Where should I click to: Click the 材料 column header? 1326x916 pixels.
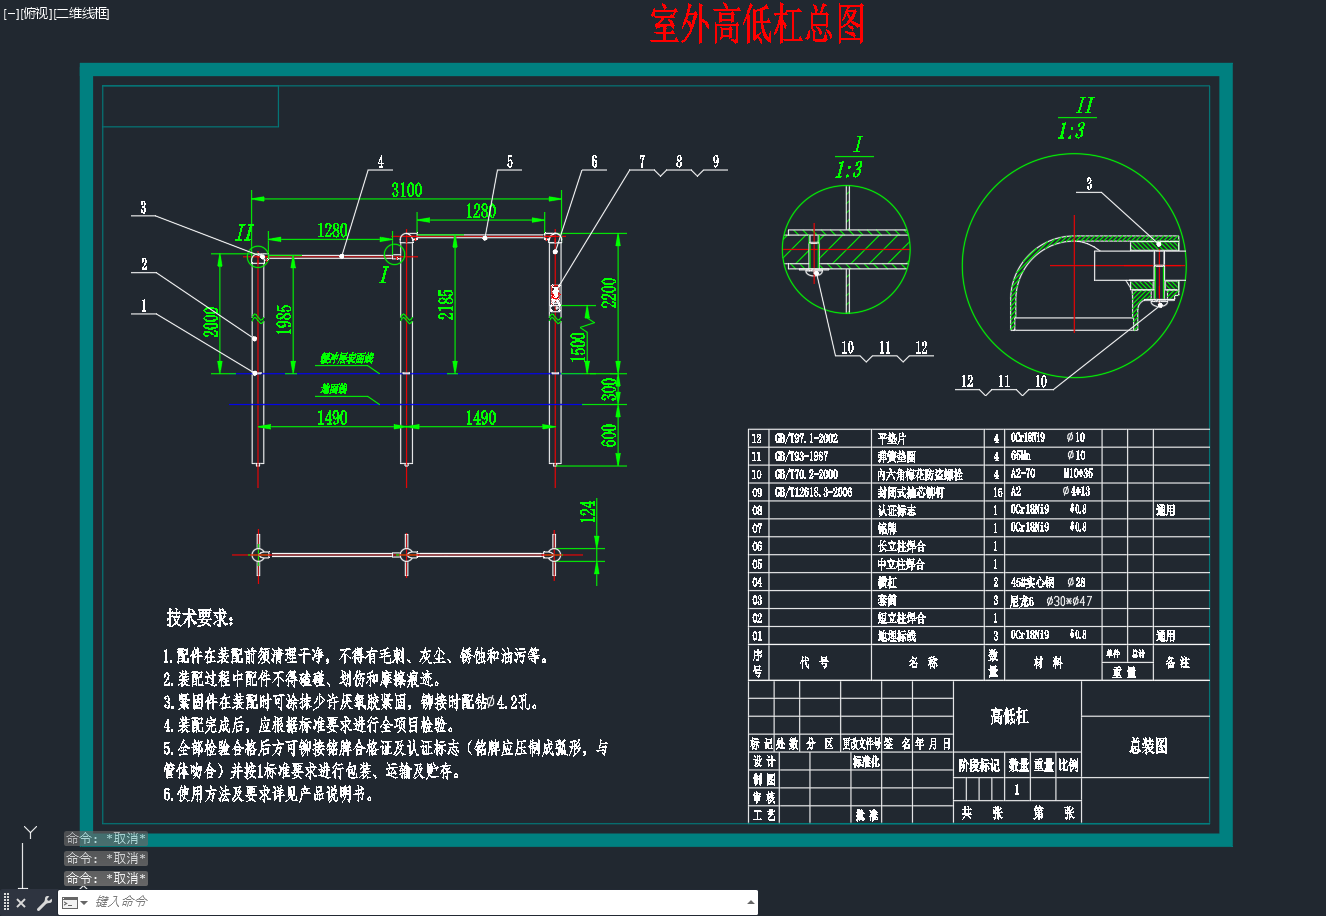(1048, 662)
